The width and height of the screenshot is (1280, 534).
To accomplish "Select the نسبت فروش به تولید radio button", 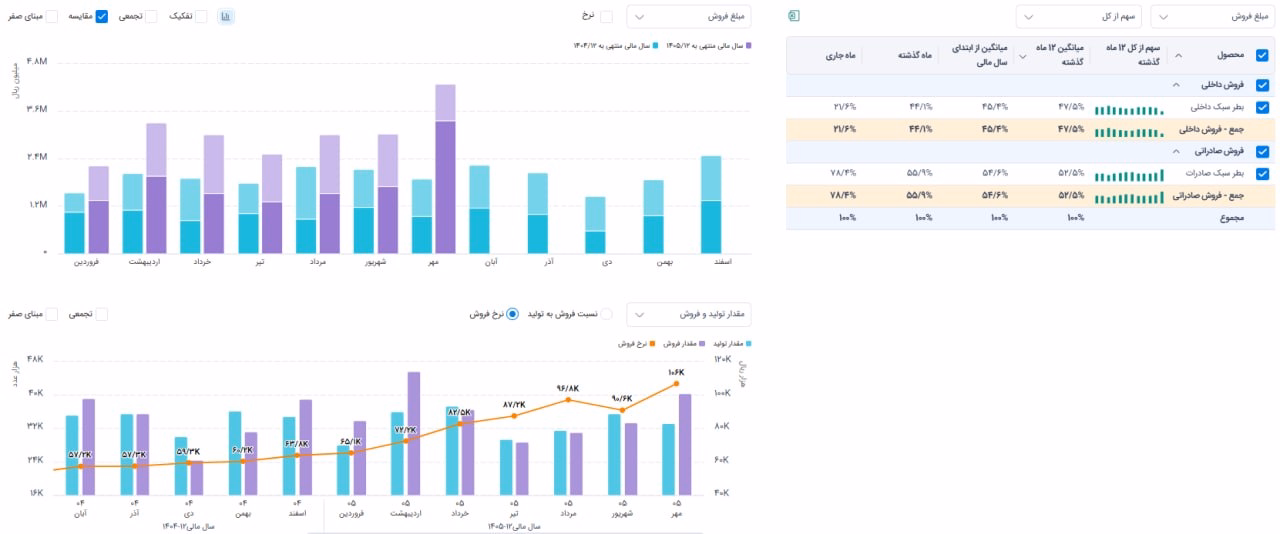I will coord(606,314).
